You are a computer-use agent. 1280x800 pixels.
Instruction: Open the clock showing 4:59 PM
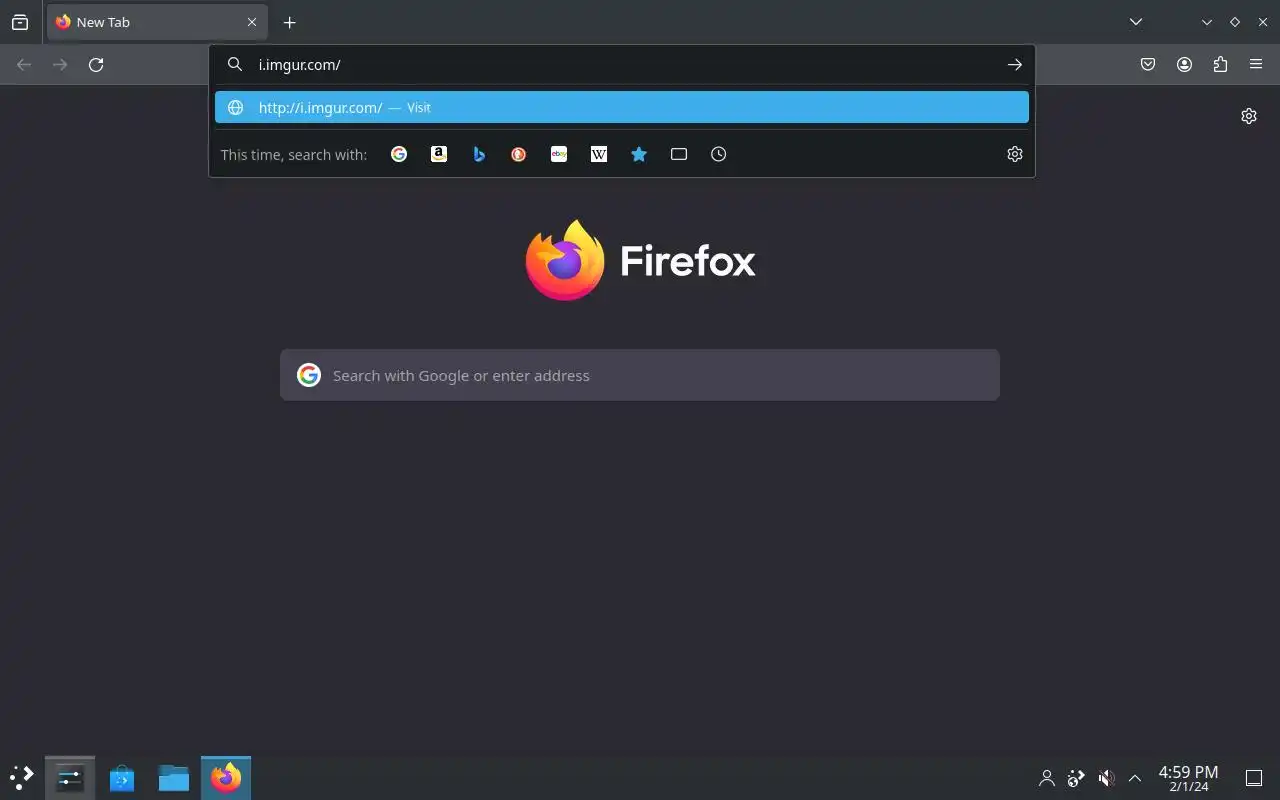(1188, 778)
